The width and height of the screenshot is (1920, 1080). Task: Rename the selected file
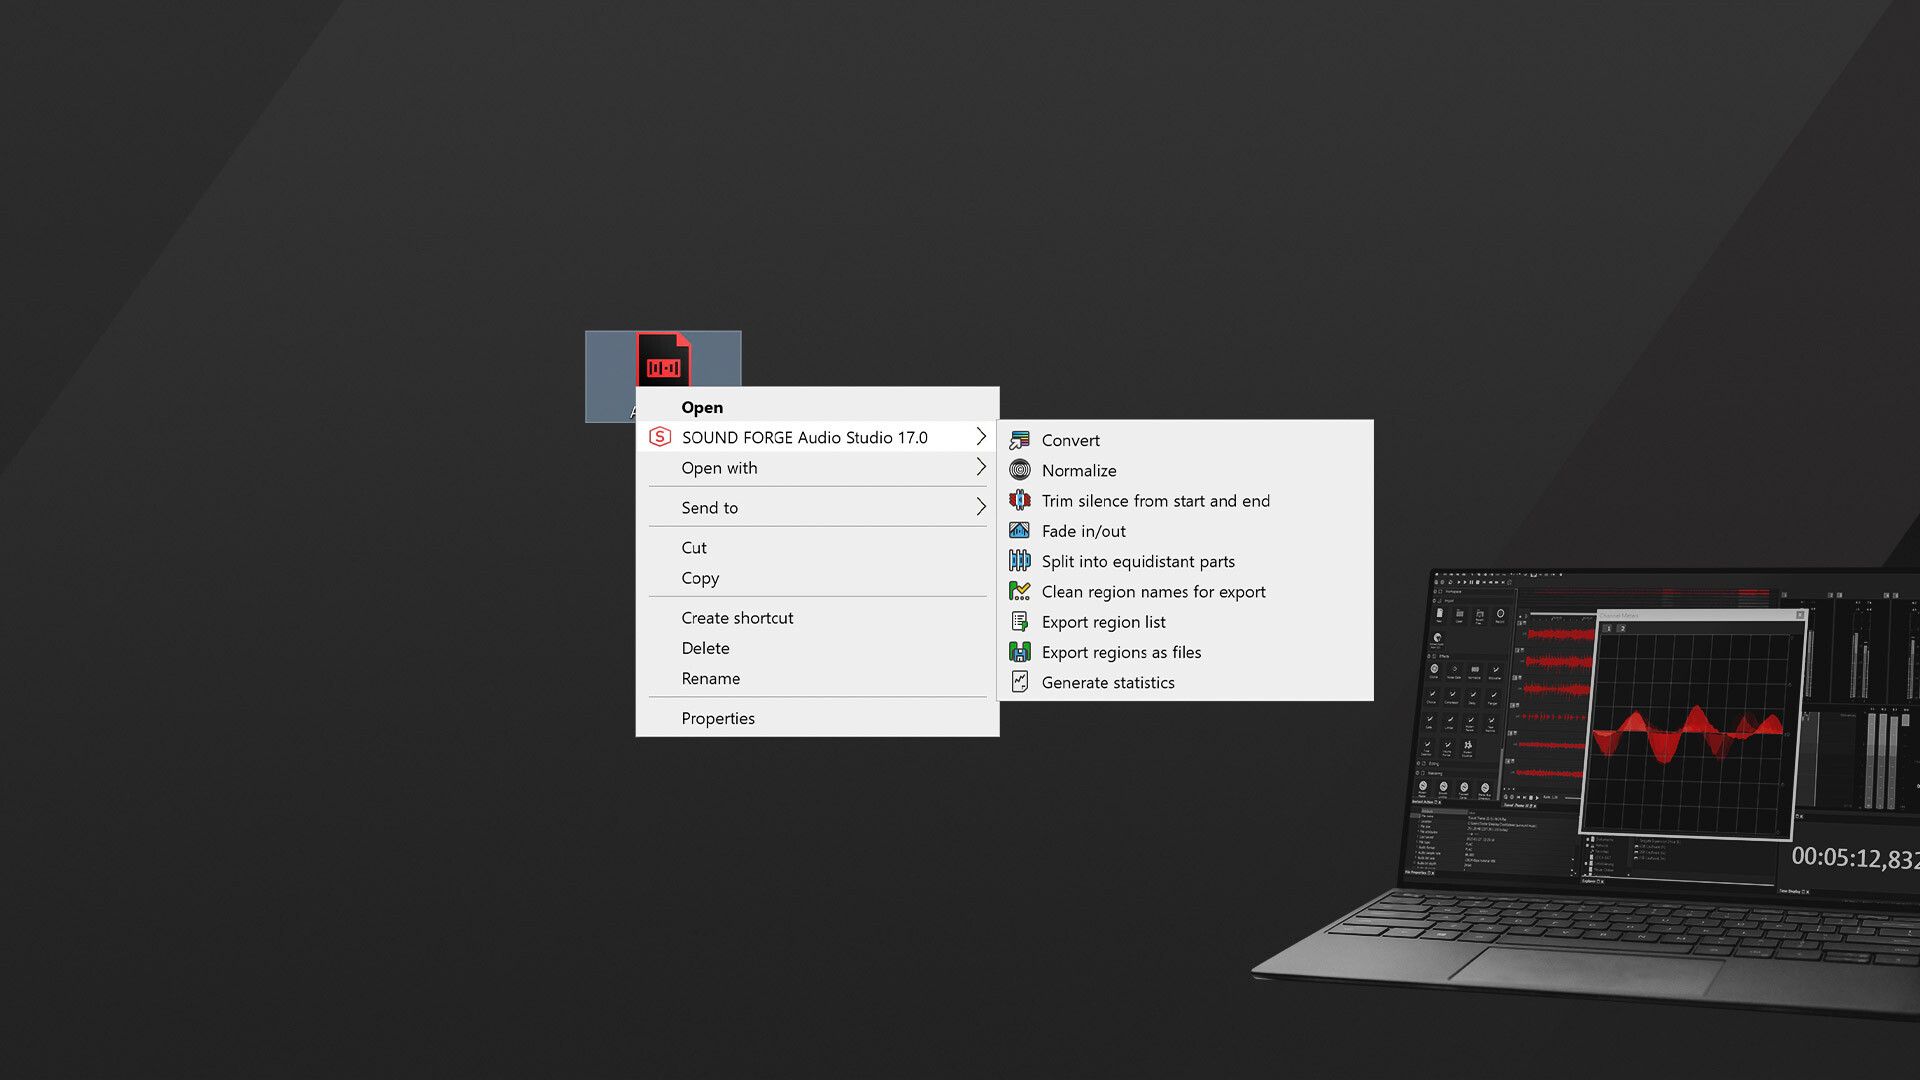(x=710, y=678)
